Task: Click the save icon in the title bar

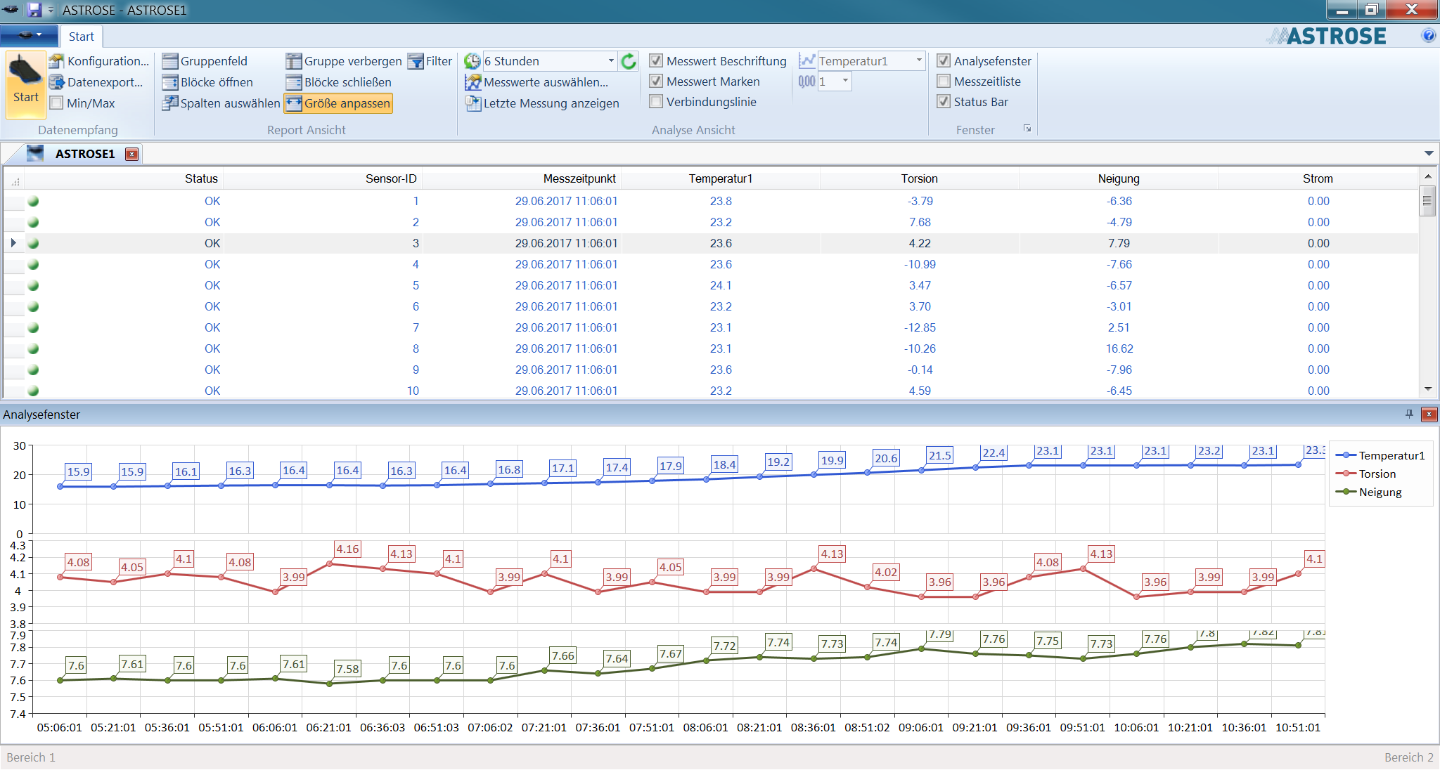Action: click(x=34, y=10)
